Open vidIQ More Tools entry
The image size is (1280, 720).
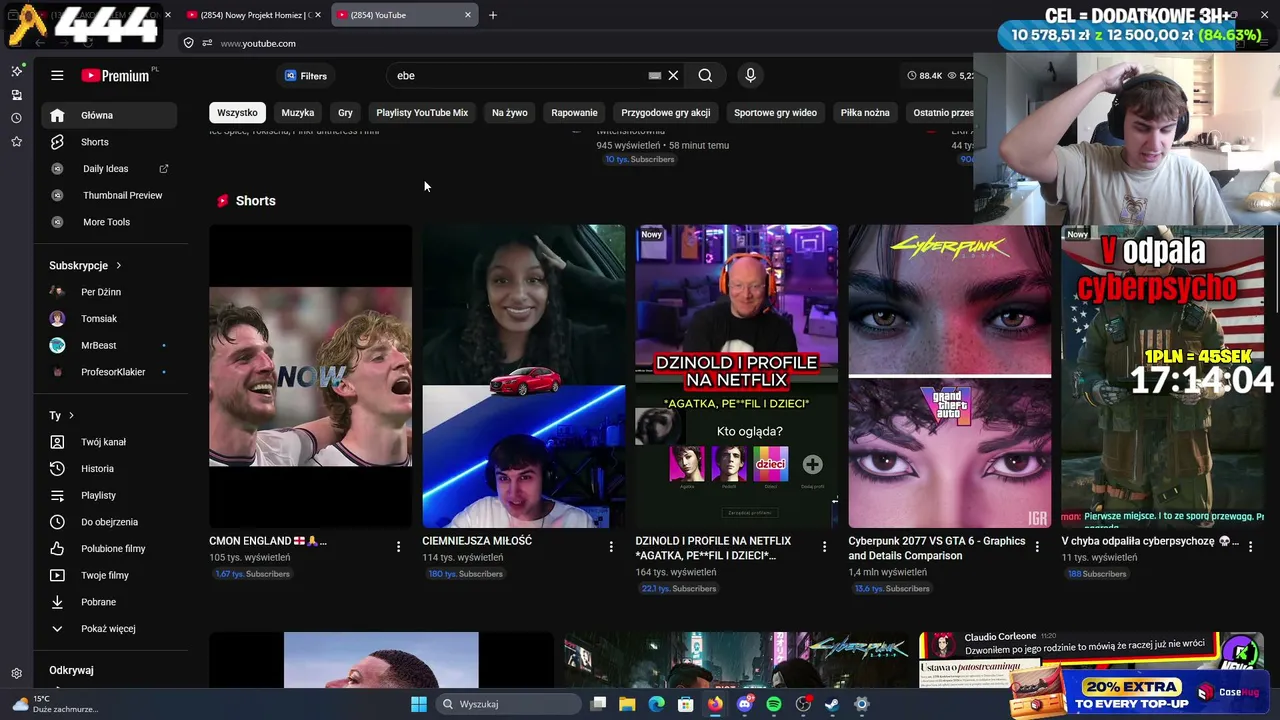110,222
